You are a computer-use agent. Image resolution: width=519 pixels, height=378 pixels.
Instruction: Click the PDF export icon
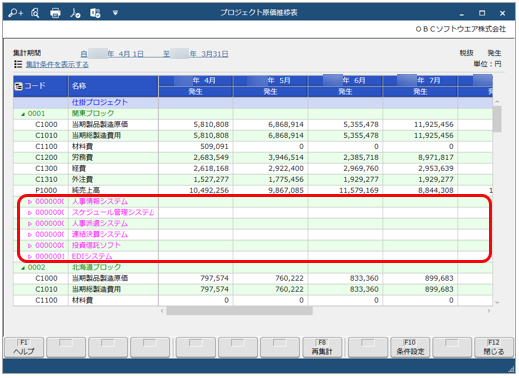[75, 13]
